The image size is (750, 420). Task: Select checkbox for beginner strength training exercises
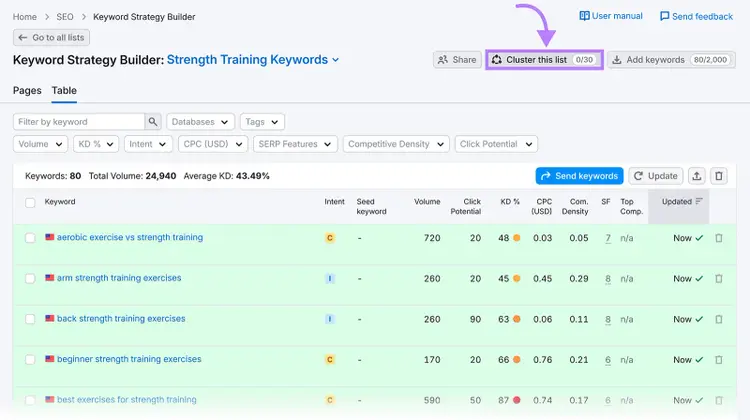pyautogui.click(x=30, y=360)
